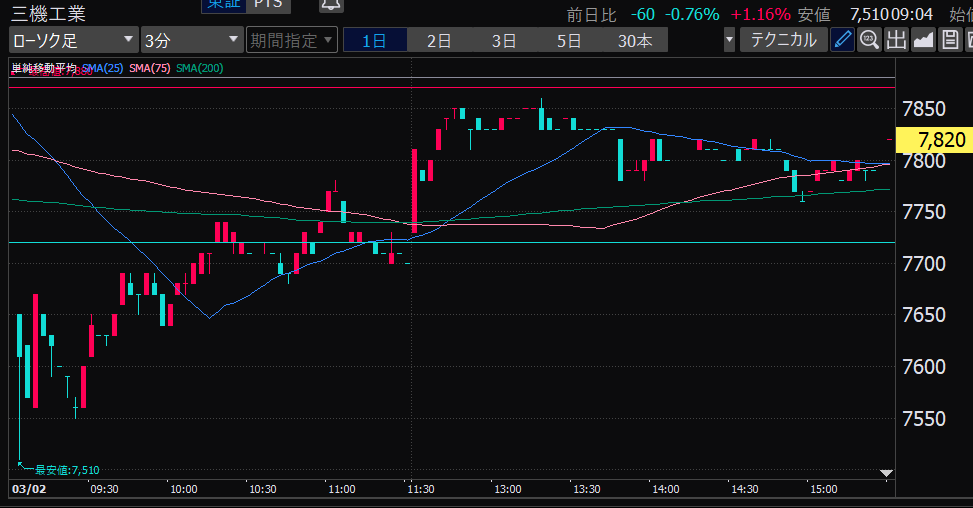
Task: Toggle the SMA(25) indicator label
Action: click(x=101, y=67)
